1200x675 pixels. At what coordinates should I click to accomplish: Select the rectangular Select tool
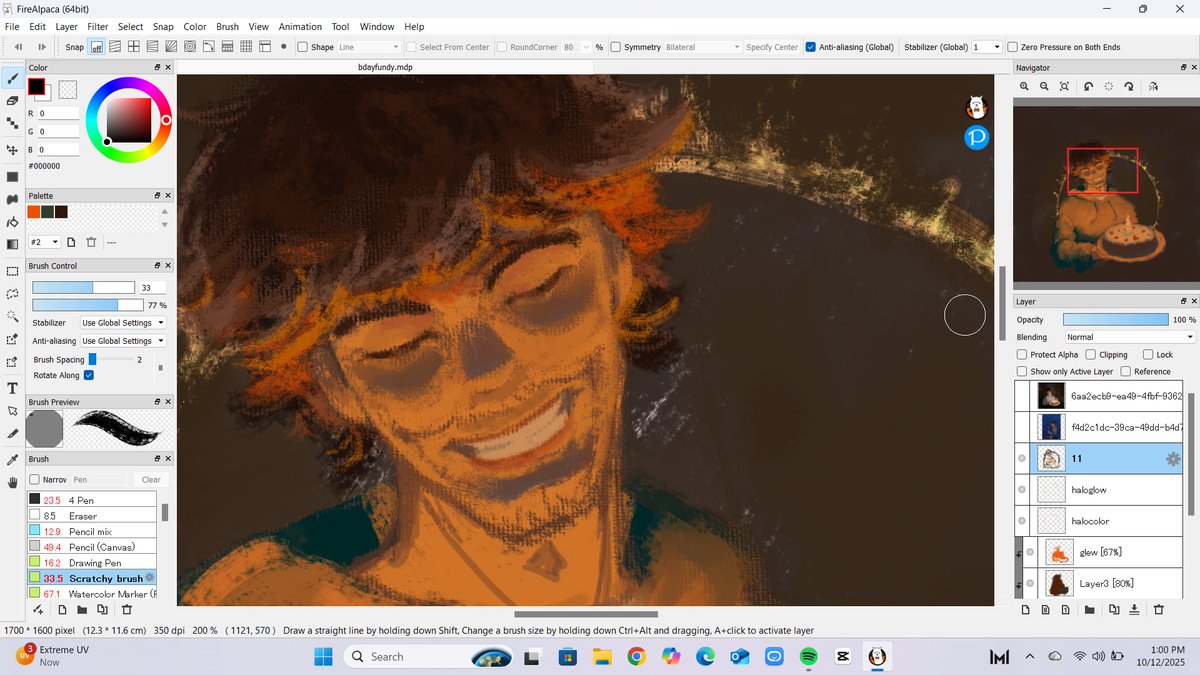pyautogui.click(x=12, y=271)
